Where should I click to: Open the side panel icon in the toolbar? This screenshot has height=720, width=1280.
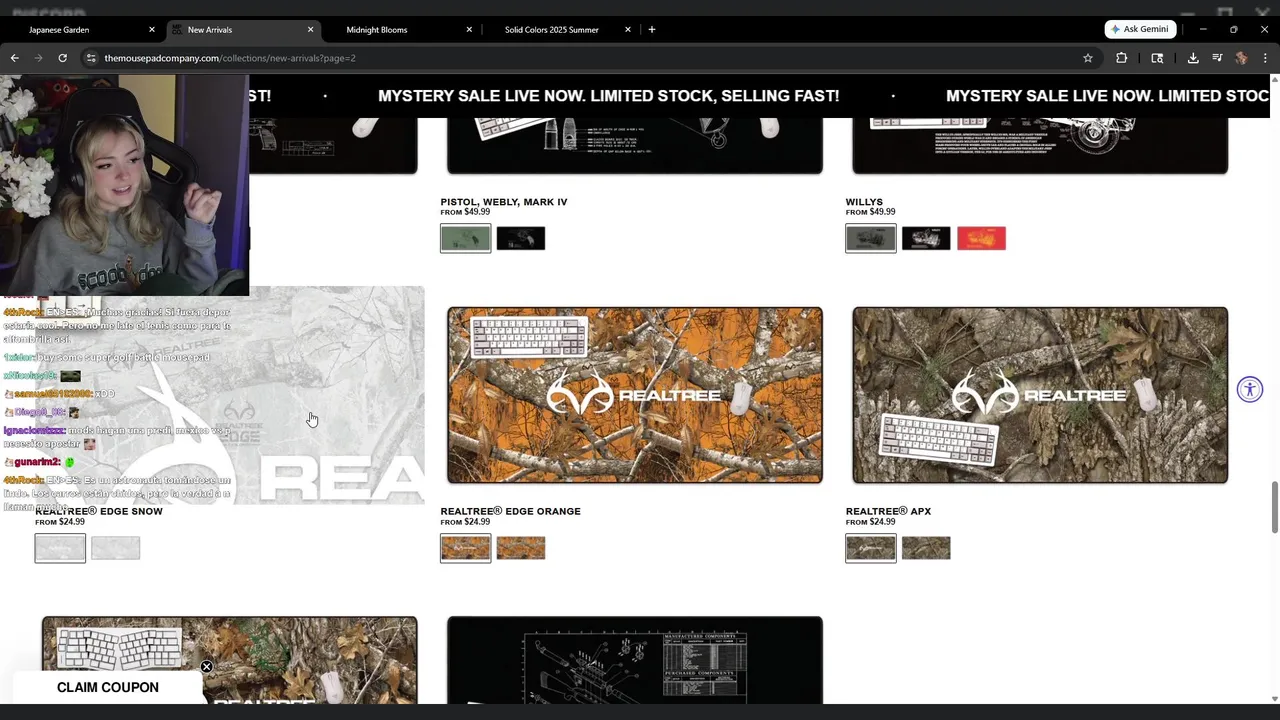click(1157, 58)
